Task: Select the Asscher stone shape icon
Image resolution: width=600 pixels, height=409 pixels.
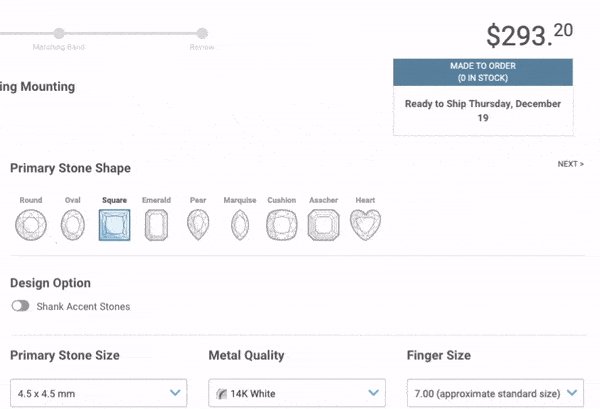Action: pyautogui.click(x=323, y=225)
